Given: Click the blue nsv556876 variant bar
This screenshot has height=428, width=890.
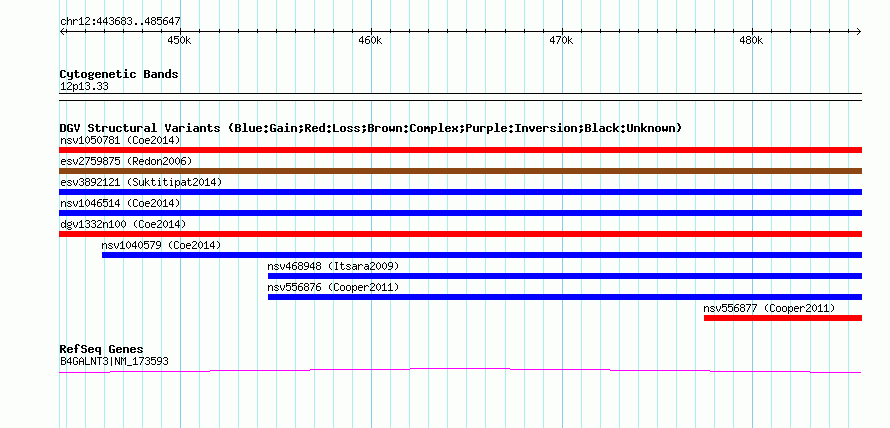Looking at the screenshot, I should (x=565, y=297).
